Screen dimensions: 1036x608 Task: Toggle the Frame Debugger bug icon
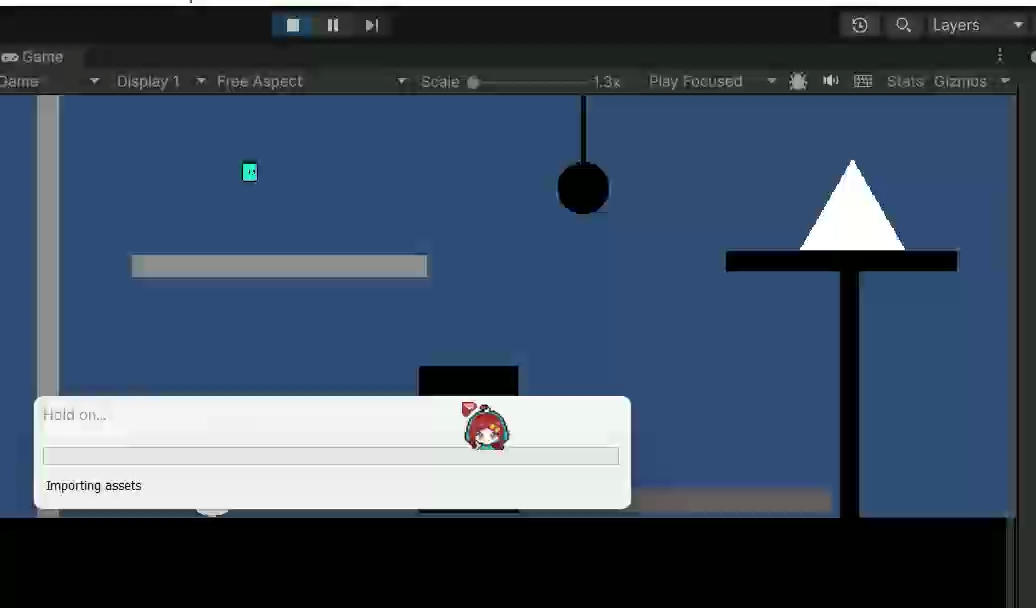[798, 81]
